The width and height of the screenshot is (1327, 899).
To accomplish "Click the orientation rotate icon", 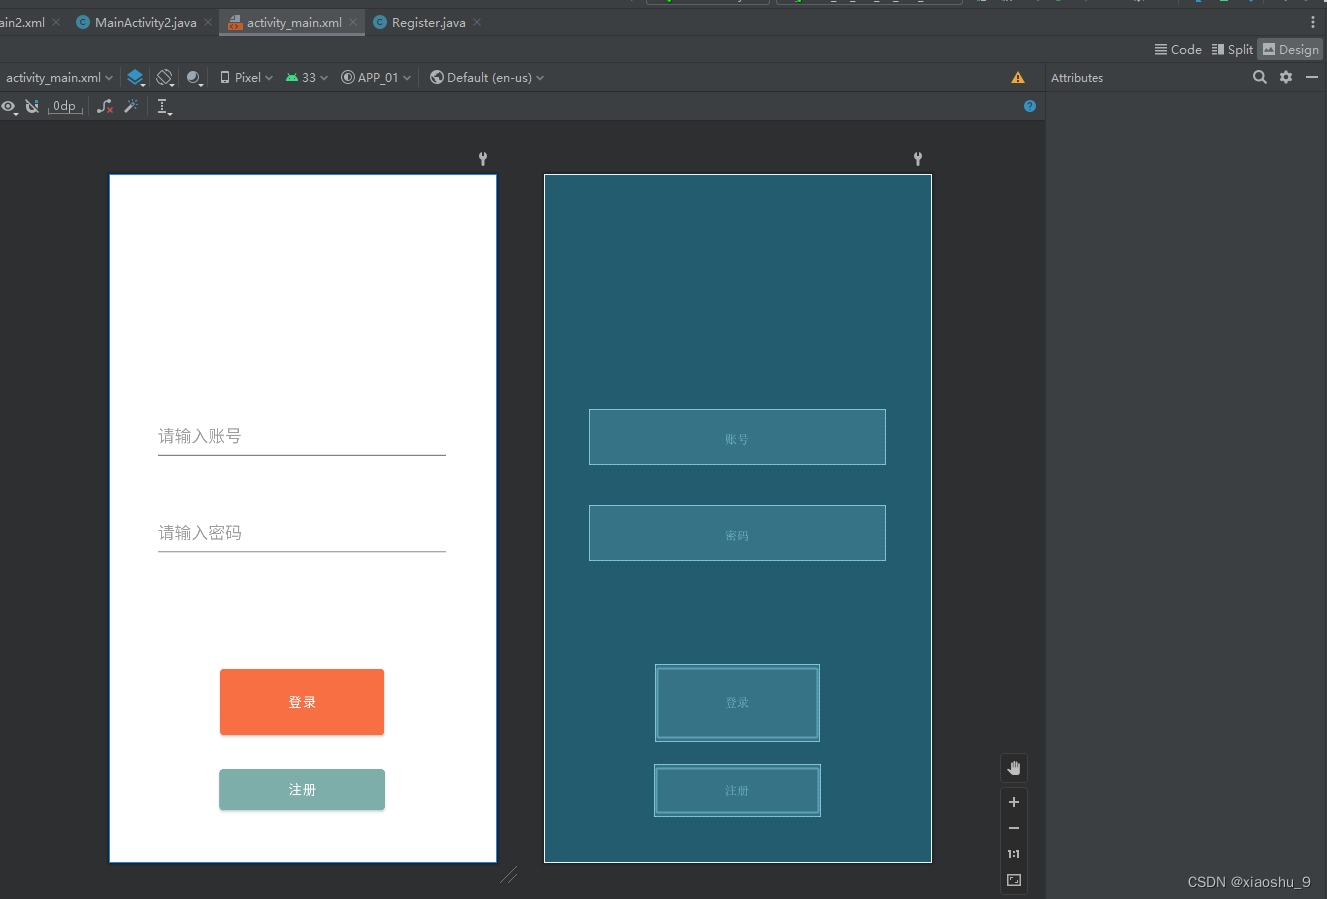I will (x=165, y=77).
